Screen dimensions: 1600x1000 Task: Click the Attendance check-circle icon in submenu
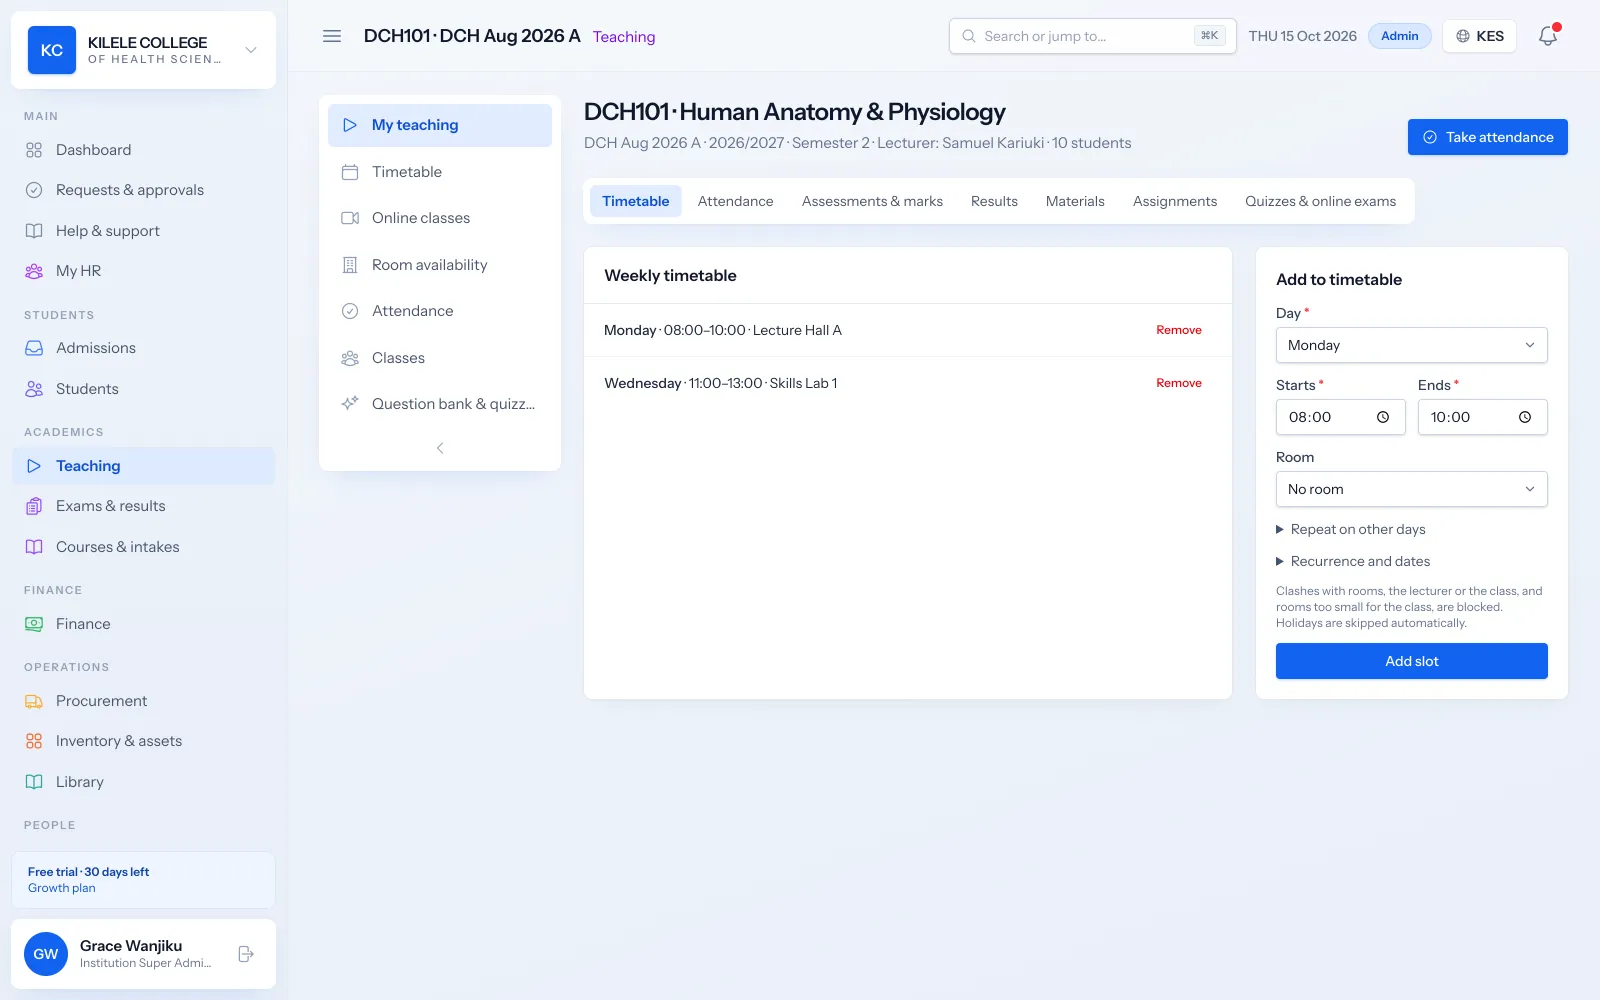tap(350, 311)
